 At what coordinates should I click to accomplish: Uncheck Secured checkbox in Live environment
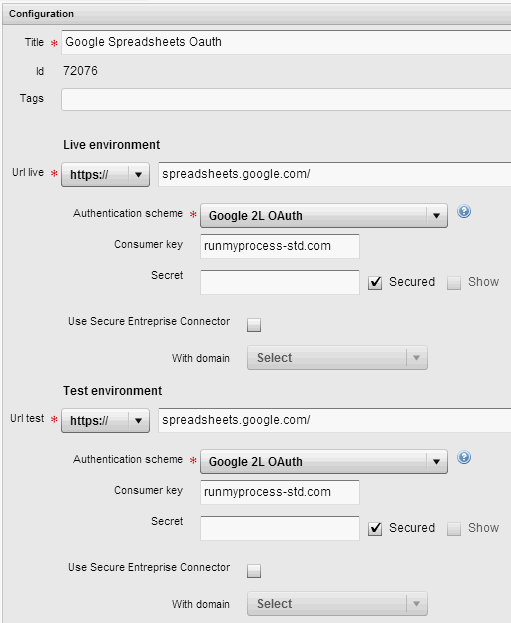375,283
